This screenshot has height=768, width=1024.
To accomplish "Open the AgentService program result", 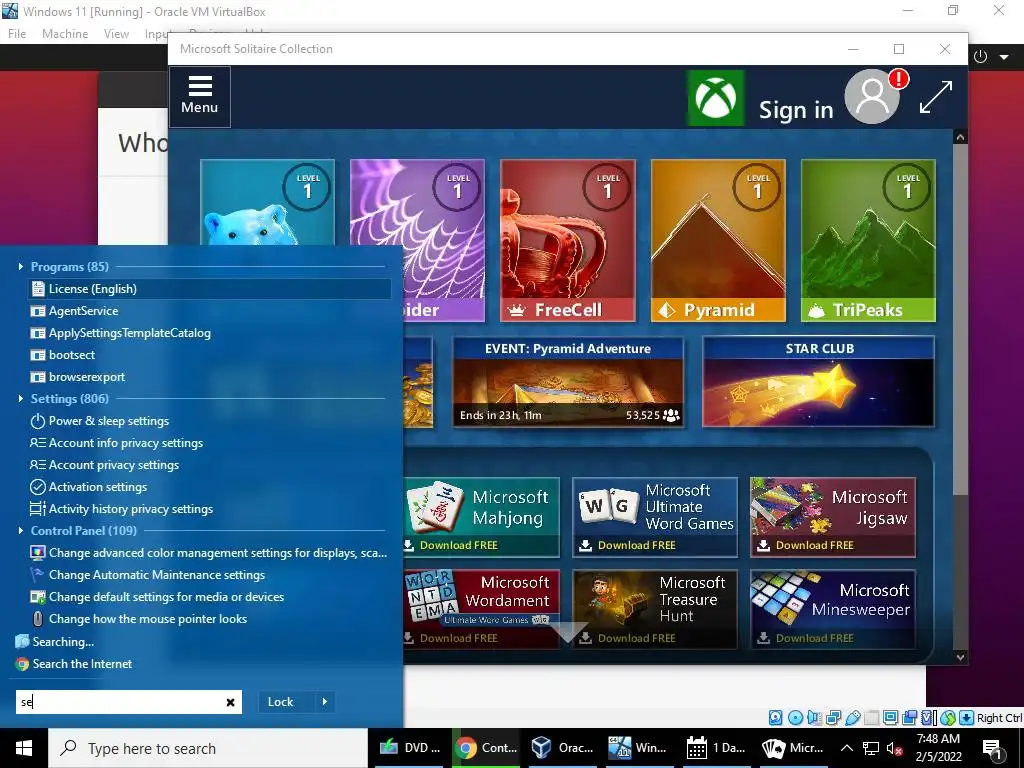I will click(210, 311).
